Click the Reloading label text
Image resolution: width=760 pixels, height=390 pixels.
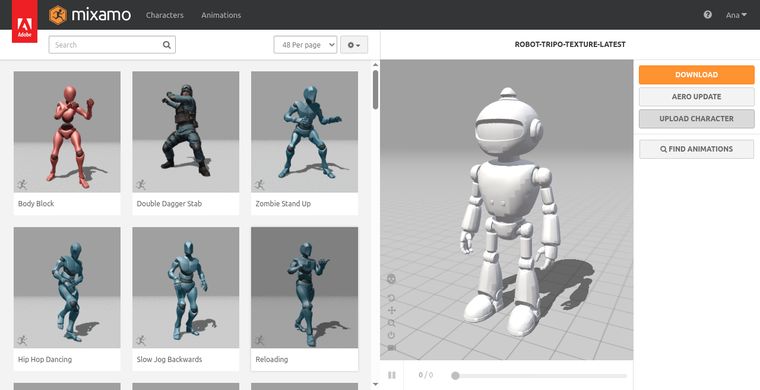271,359
